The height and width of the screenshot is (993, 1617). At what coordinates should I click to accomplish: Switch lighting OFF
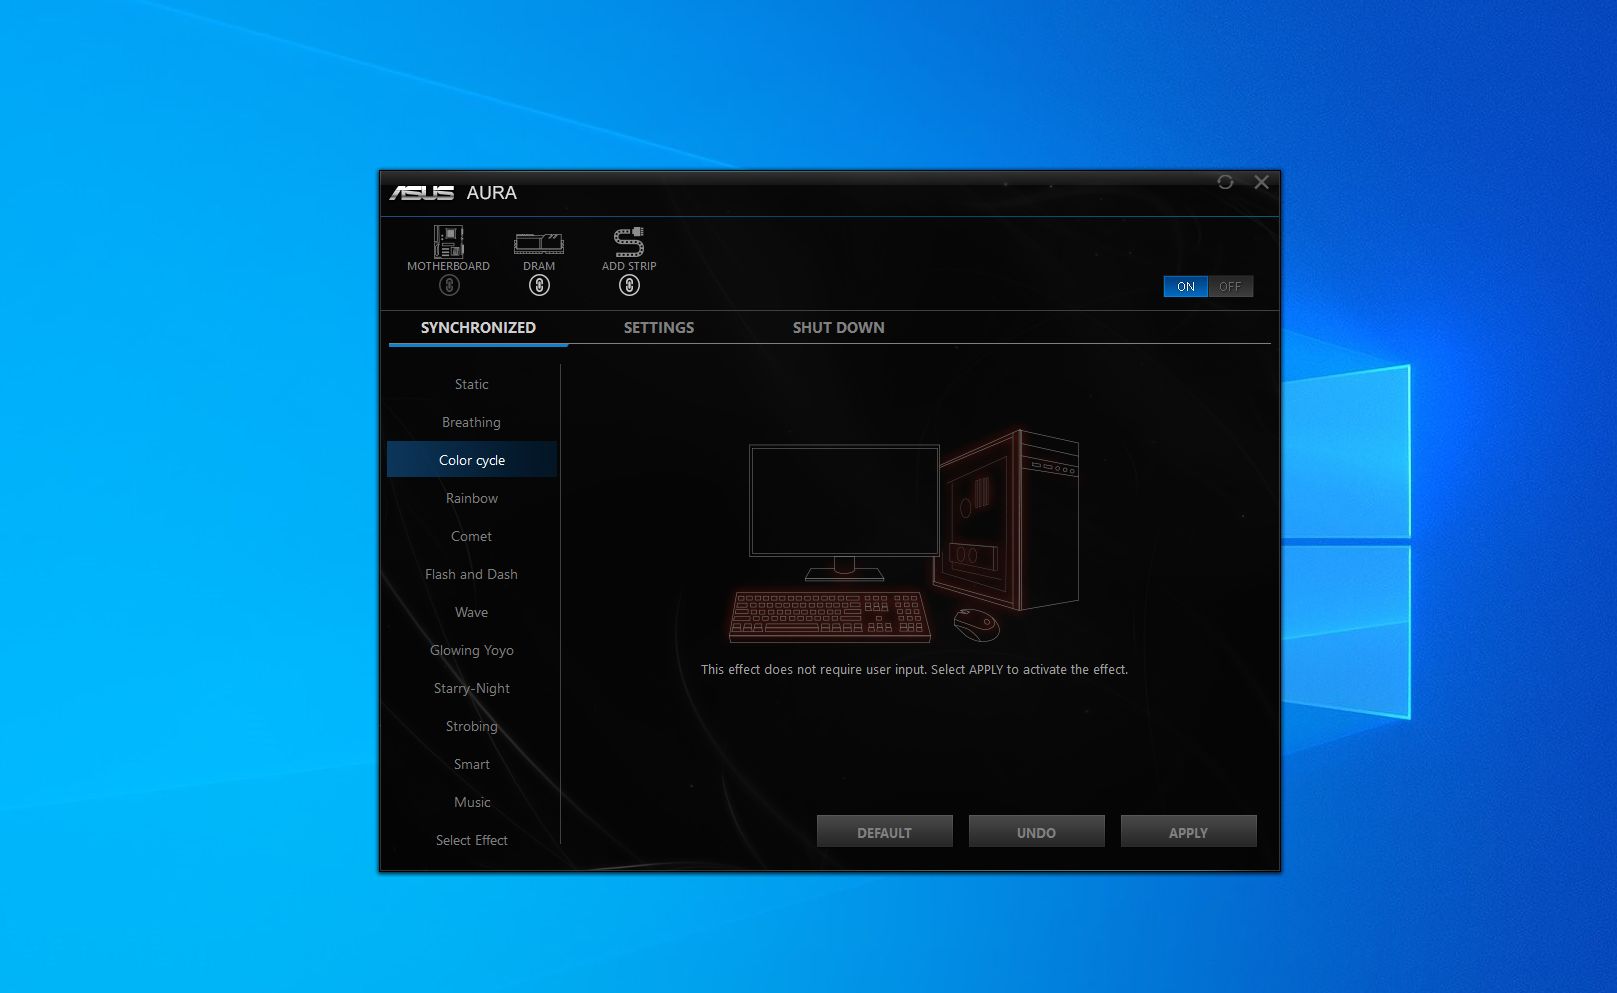tap(1230, 287)
